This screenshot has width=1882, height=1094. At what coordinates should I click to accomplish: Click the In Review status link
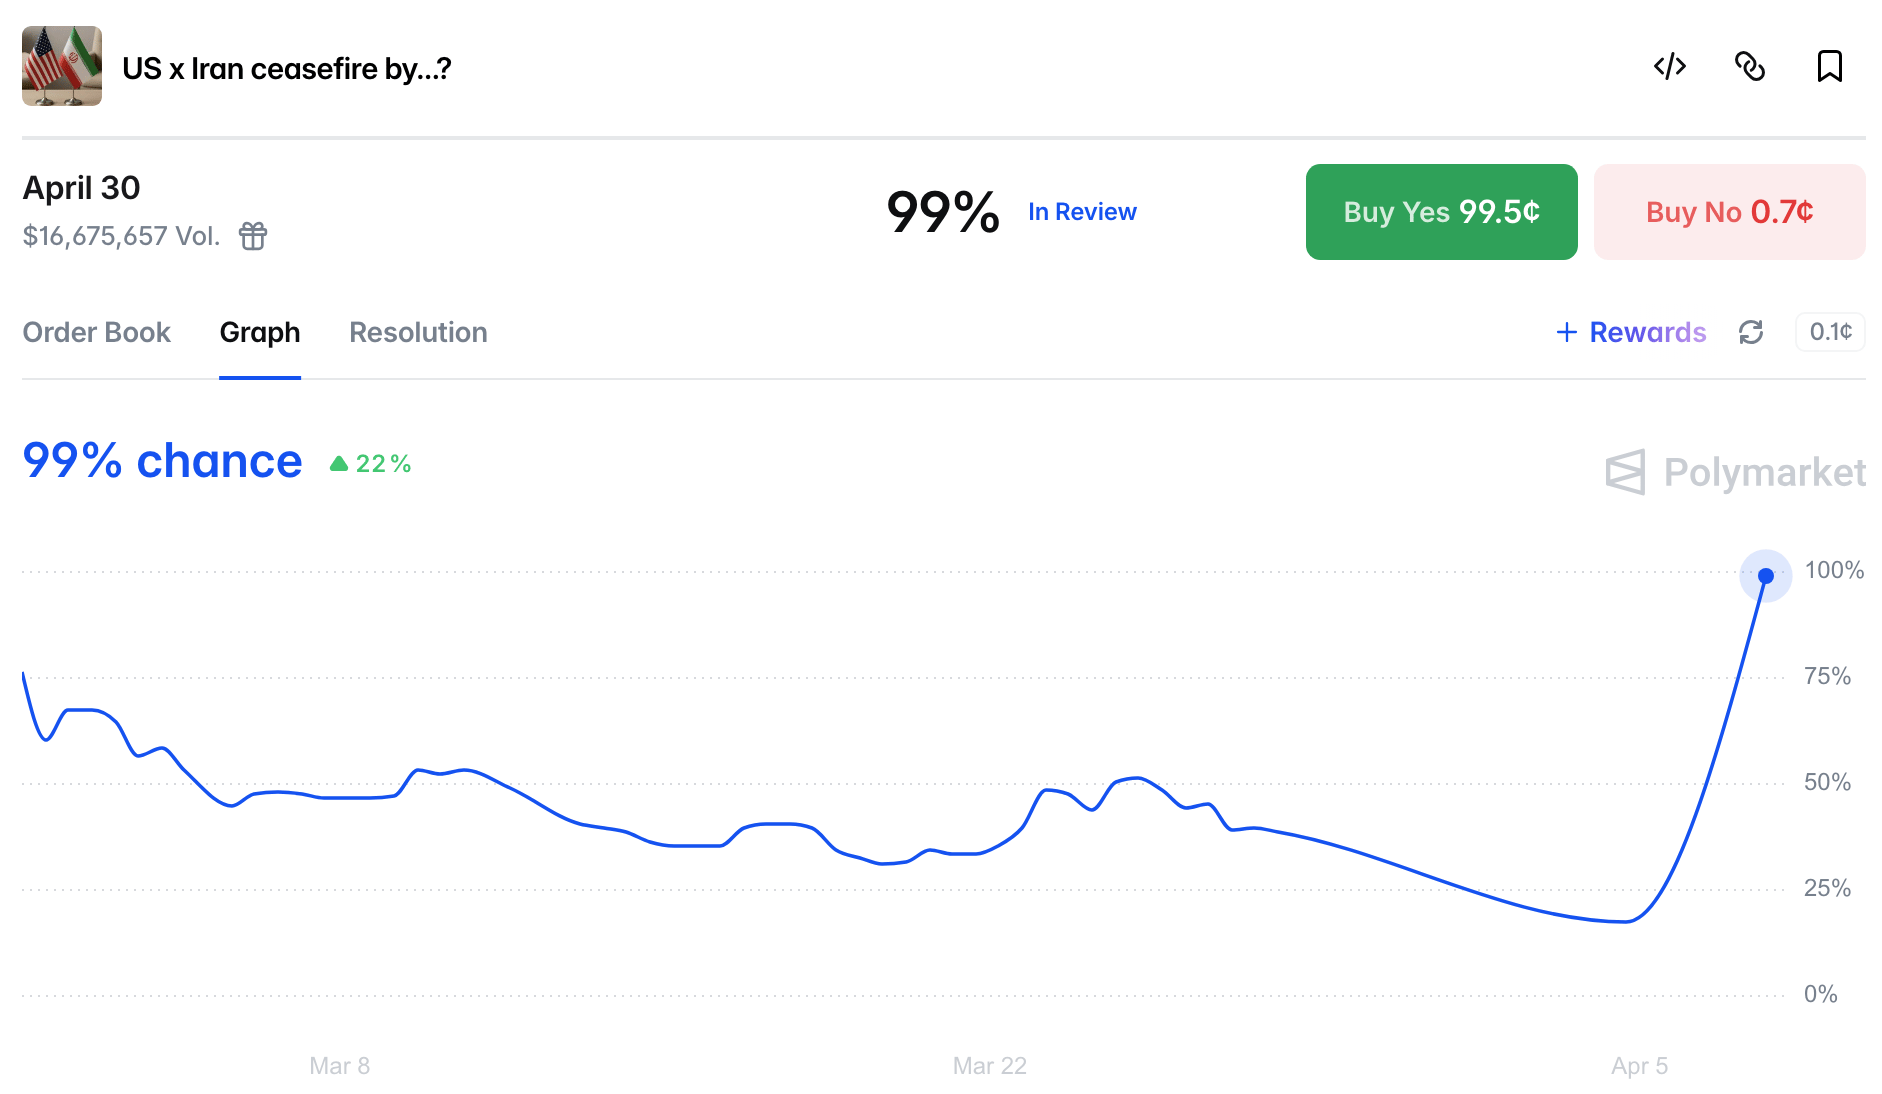1082,212
